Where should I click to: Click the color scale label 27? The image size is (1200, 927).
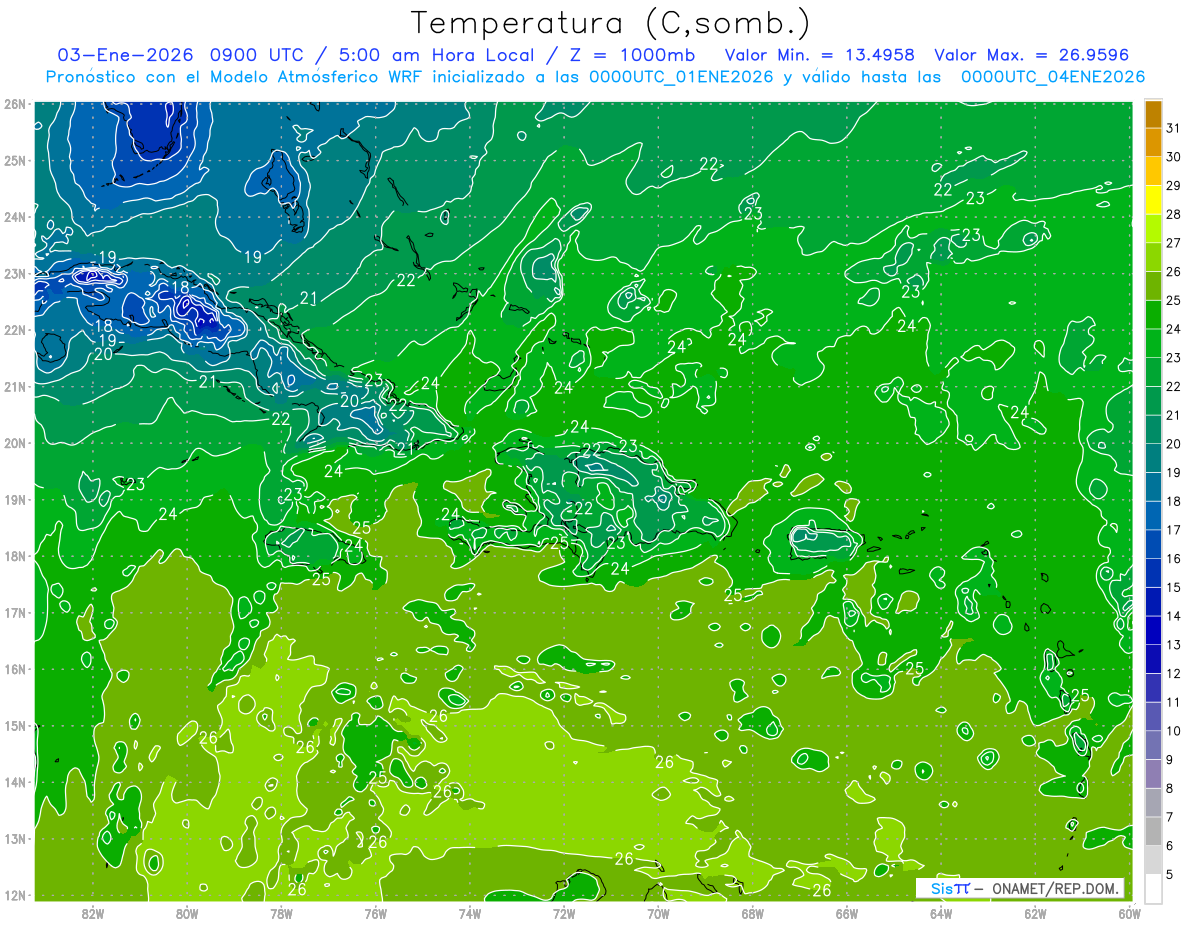pyautogui.click(x=1174, y=242)
